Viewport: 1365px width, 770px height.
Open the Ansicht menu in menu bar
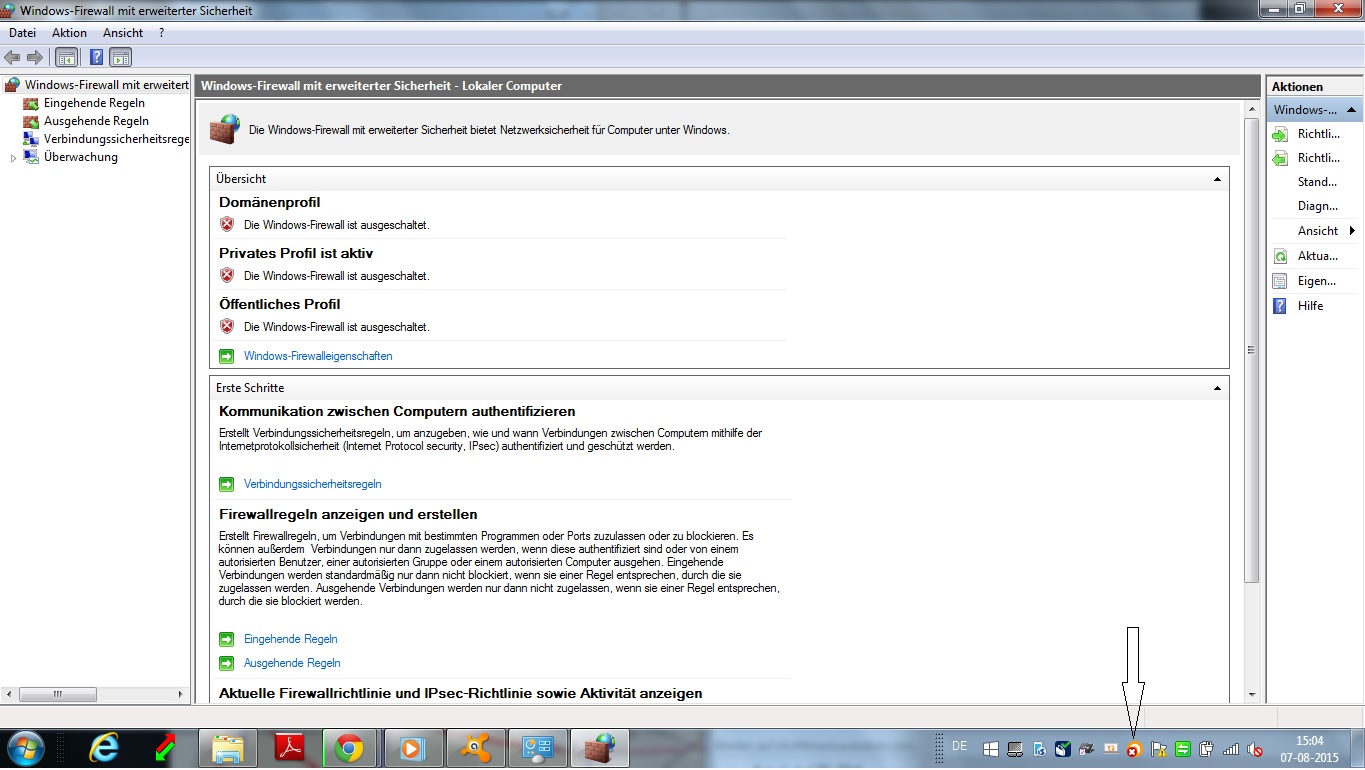click(x=123, y=33)
